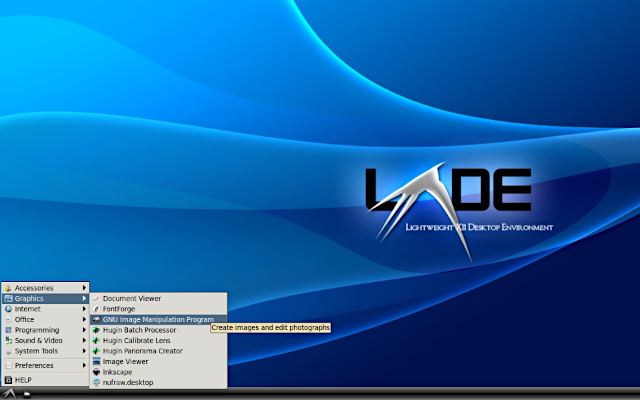The image size is (640, 400).
Task: Open the System Tools menu entry
Action: click(45, 351)
